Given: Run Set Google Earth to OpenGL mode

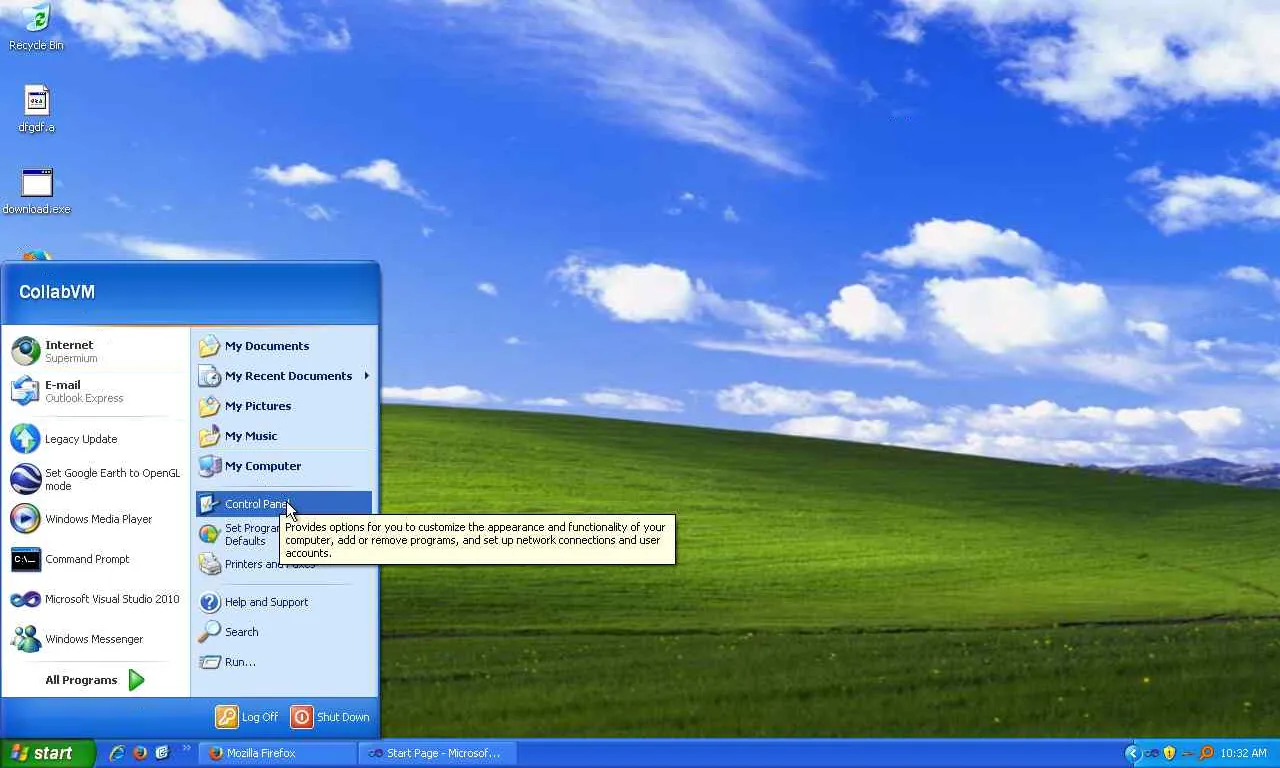Looking at the screenshot, I should [x=95, y=479].
